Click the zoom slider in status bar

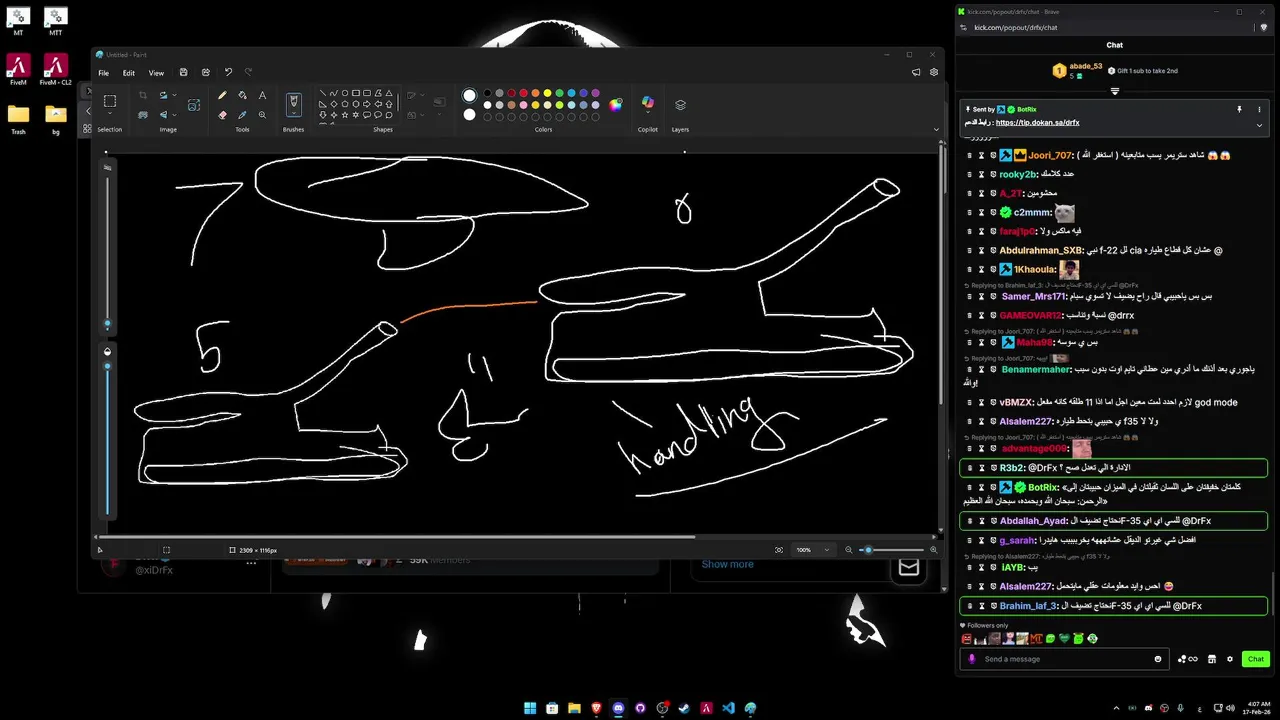click(x=891, y=550)
